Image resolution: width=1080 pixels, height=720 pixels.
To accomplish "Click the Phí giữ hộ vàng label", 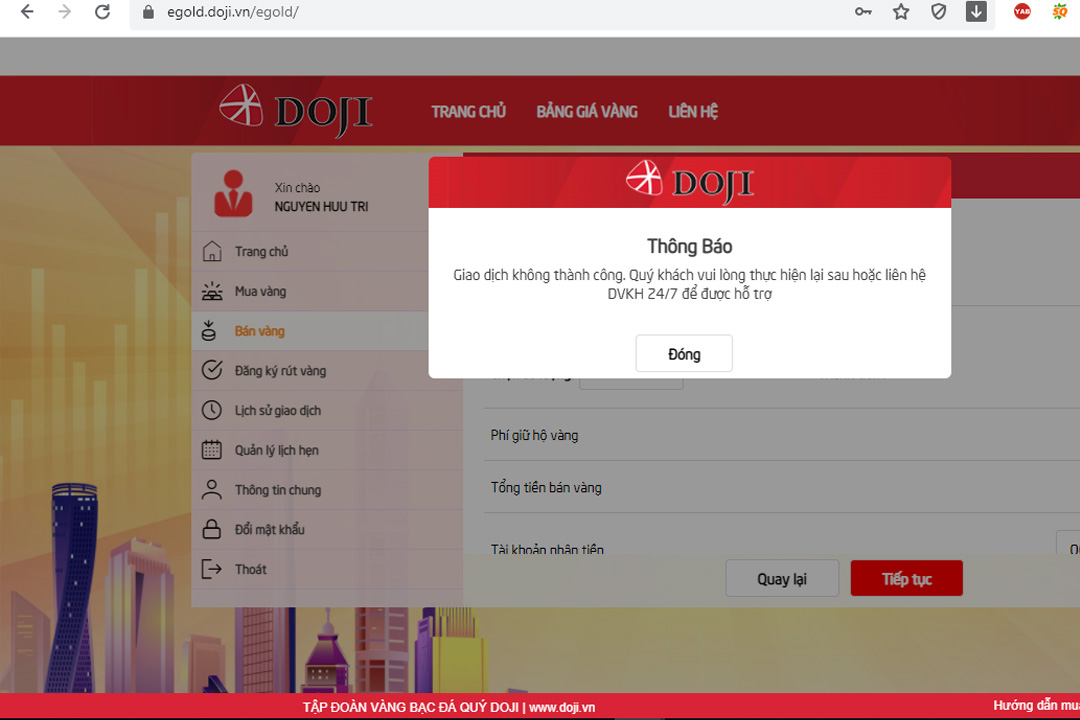I will pos(534,435).
